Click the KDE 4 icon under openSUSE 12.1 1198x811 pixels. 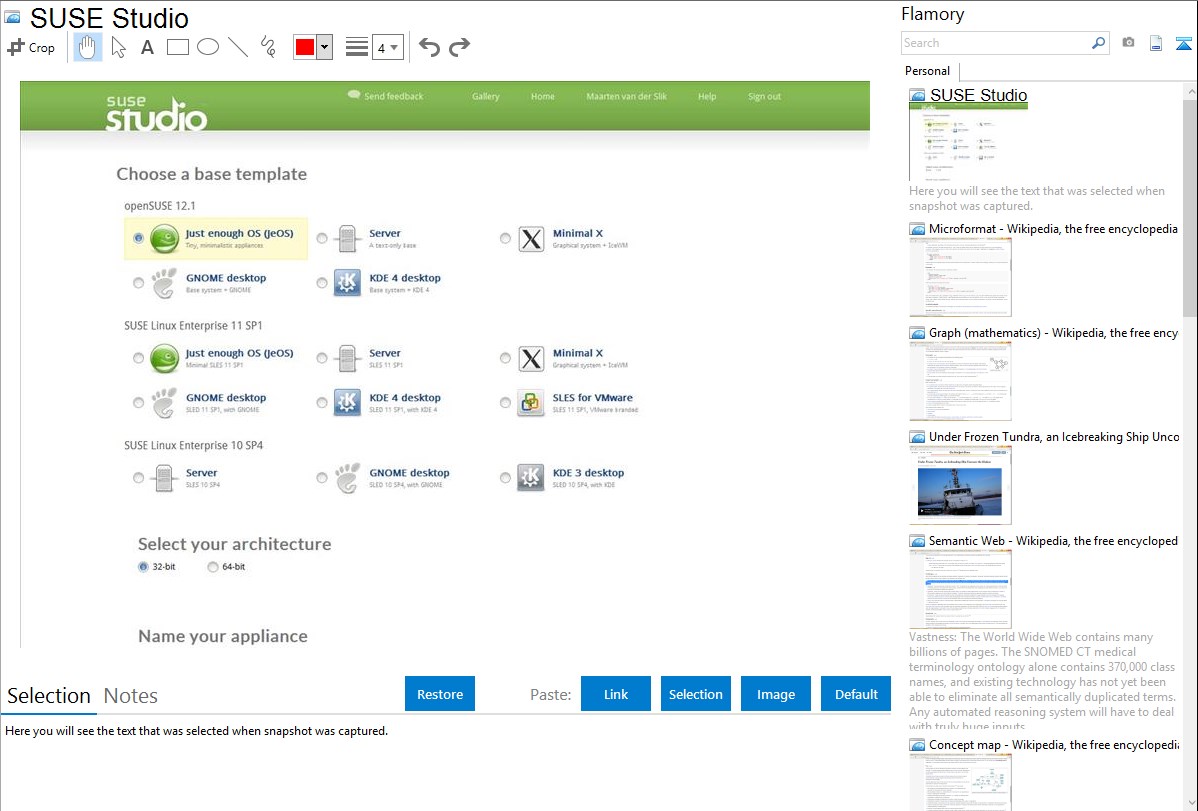[x=347, y=283]
